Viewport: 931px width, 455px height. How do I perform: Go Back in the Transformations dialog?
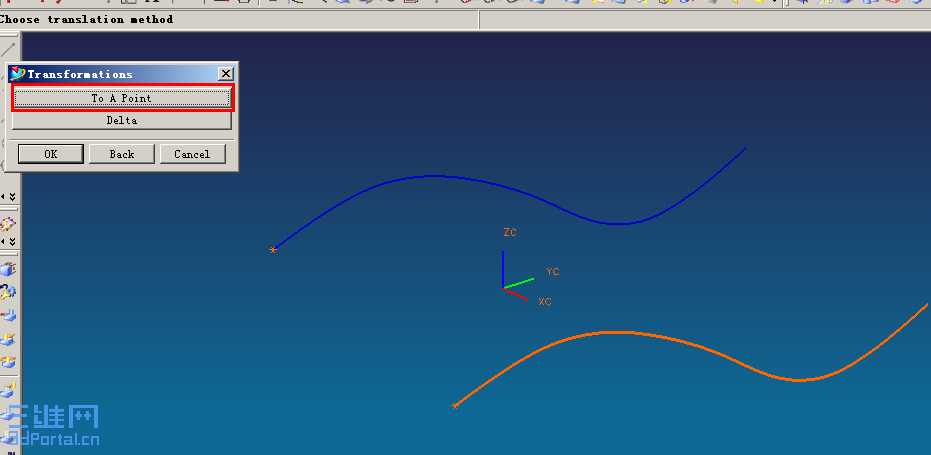point(122,154)
